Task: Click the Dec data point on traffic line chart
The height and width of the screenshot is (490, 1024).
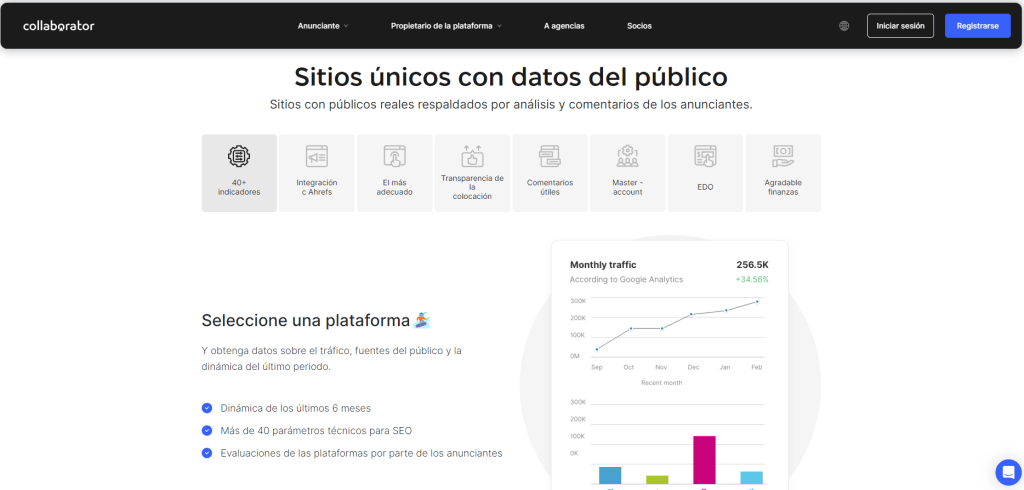Action: pos(691,314)
